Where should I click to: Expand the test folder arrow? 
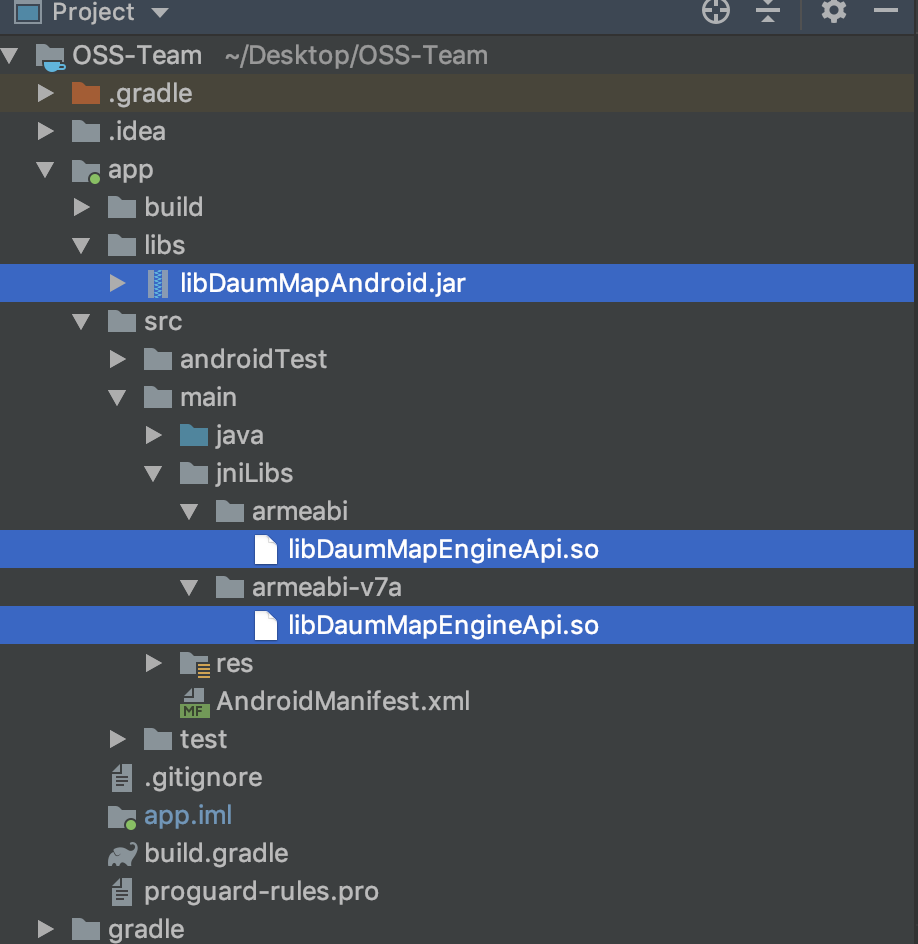click(117, 739)
